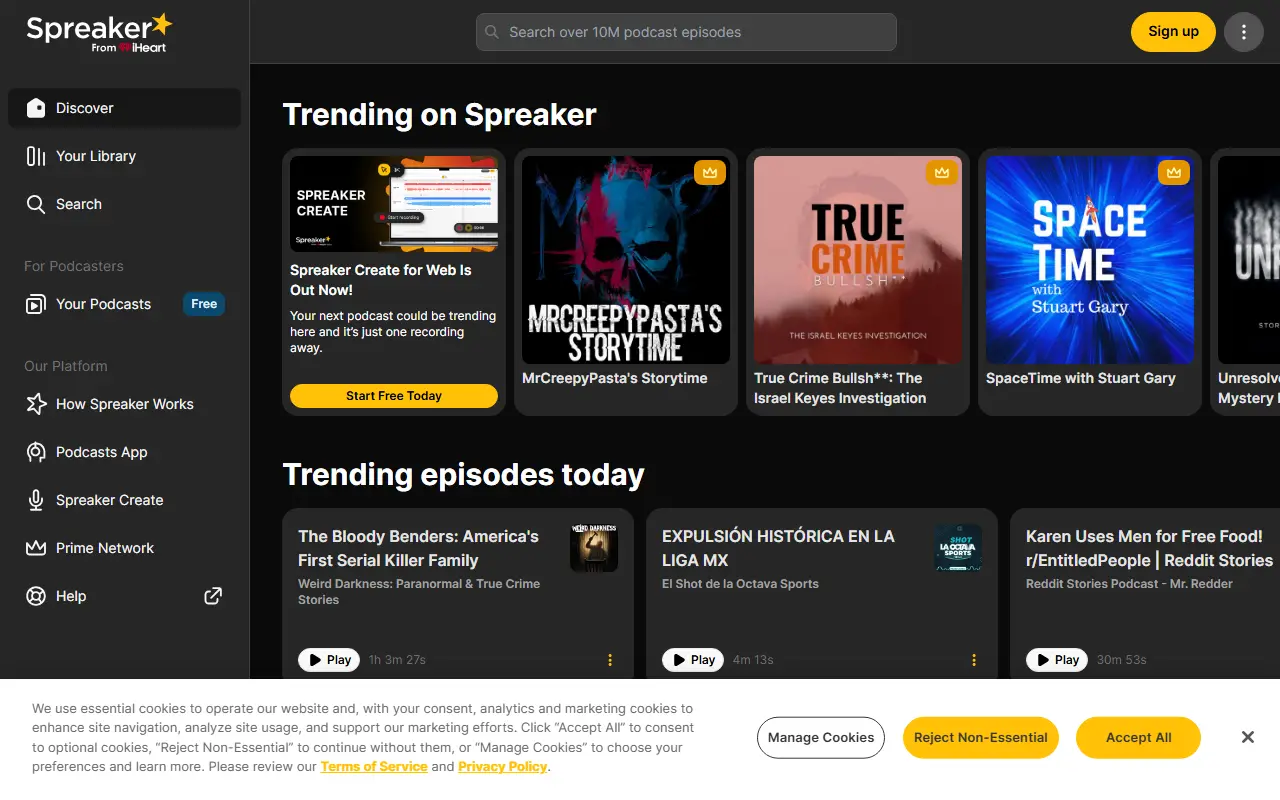Click the Spreaker Create microphone icon

coord(36,500)
